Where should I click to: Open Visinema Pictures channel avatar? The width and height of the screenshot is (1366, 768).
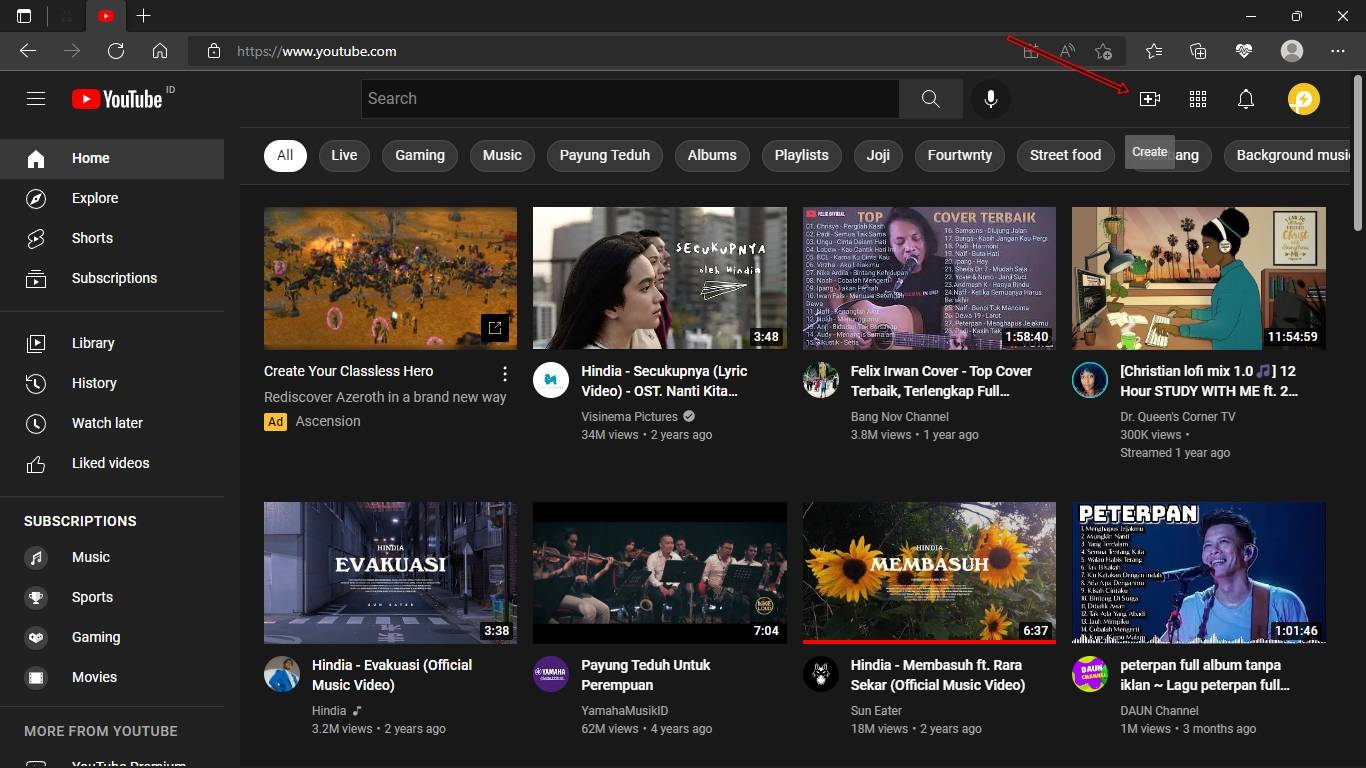551,380
